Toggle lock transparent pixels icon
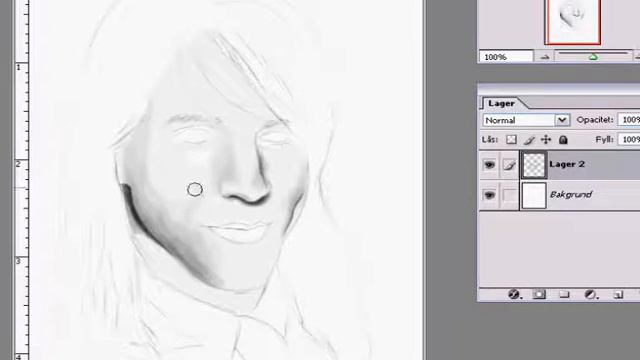Viewport: 640px width, 360px height. click(x=511, y=140)
